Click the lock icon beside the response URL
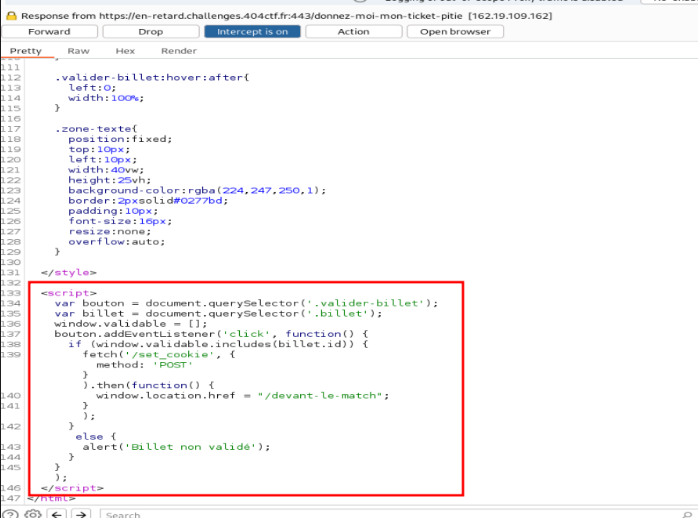 (11, 16)
